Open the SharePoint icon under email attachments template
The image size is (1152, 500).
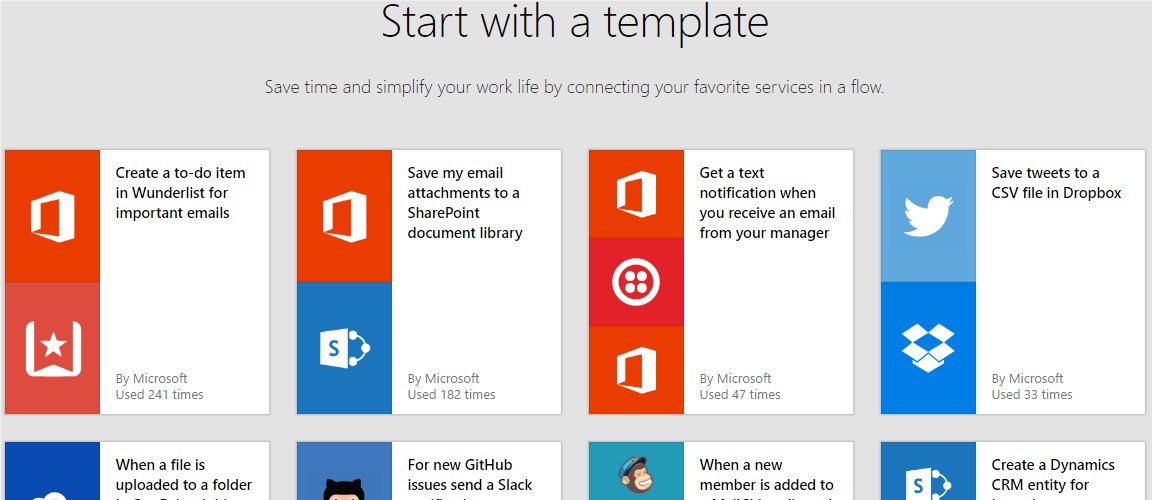tap(344, 348)
